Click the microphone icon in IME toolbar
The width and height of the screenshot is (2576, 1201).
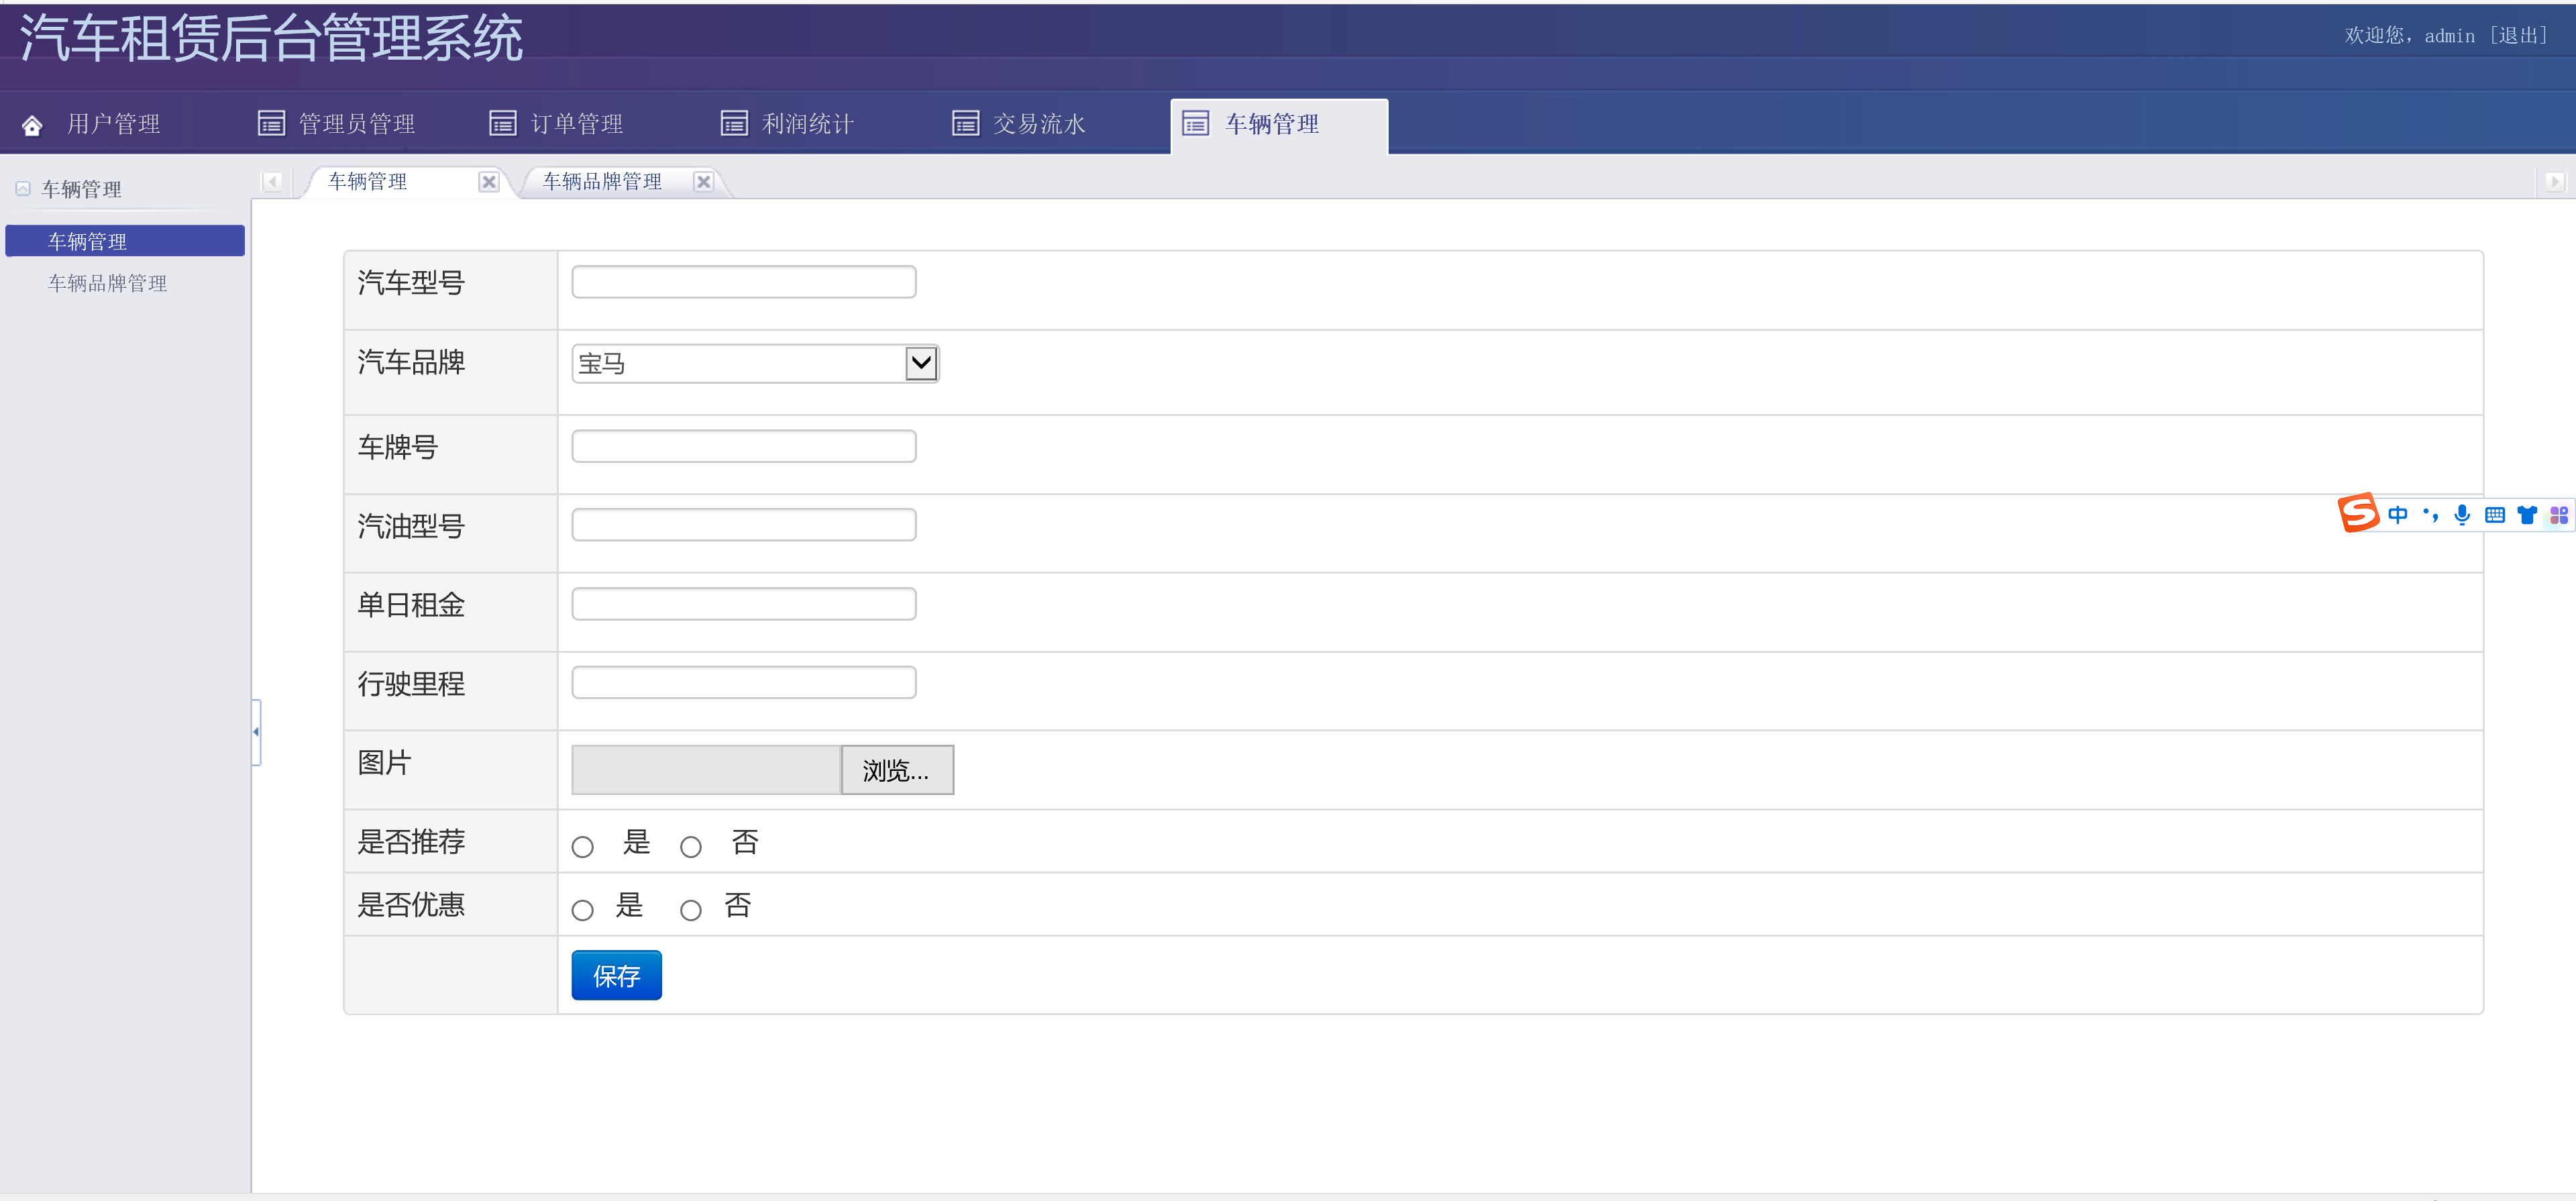click(x=2462, y=515)
